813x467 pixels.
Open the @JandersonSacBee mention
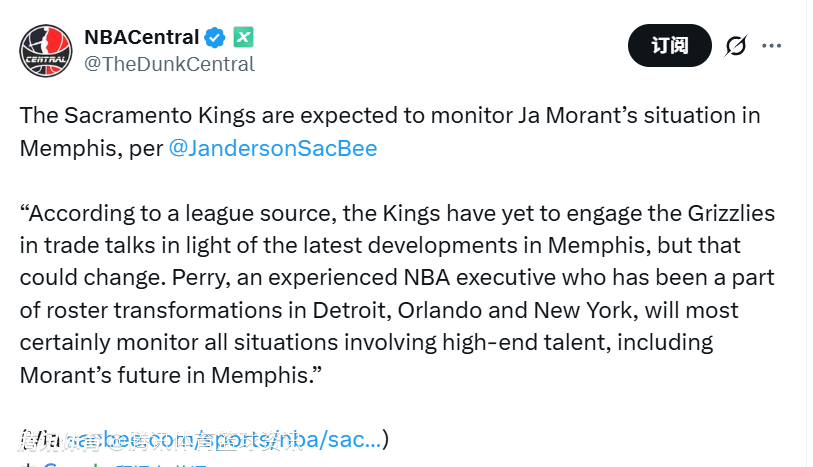tap(272, 149)
